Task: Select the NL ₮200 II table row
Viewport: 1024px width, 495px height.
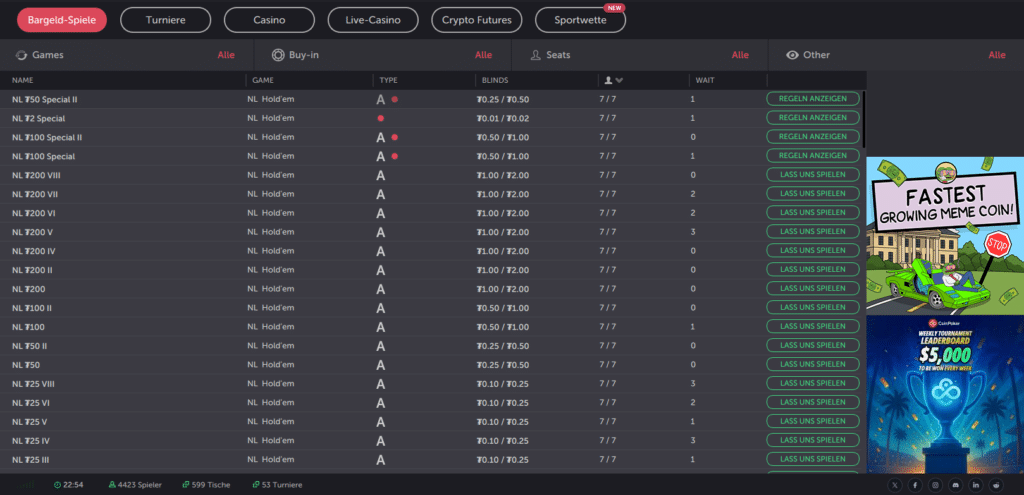Action: pyautogui.click(x=433, y=270)
